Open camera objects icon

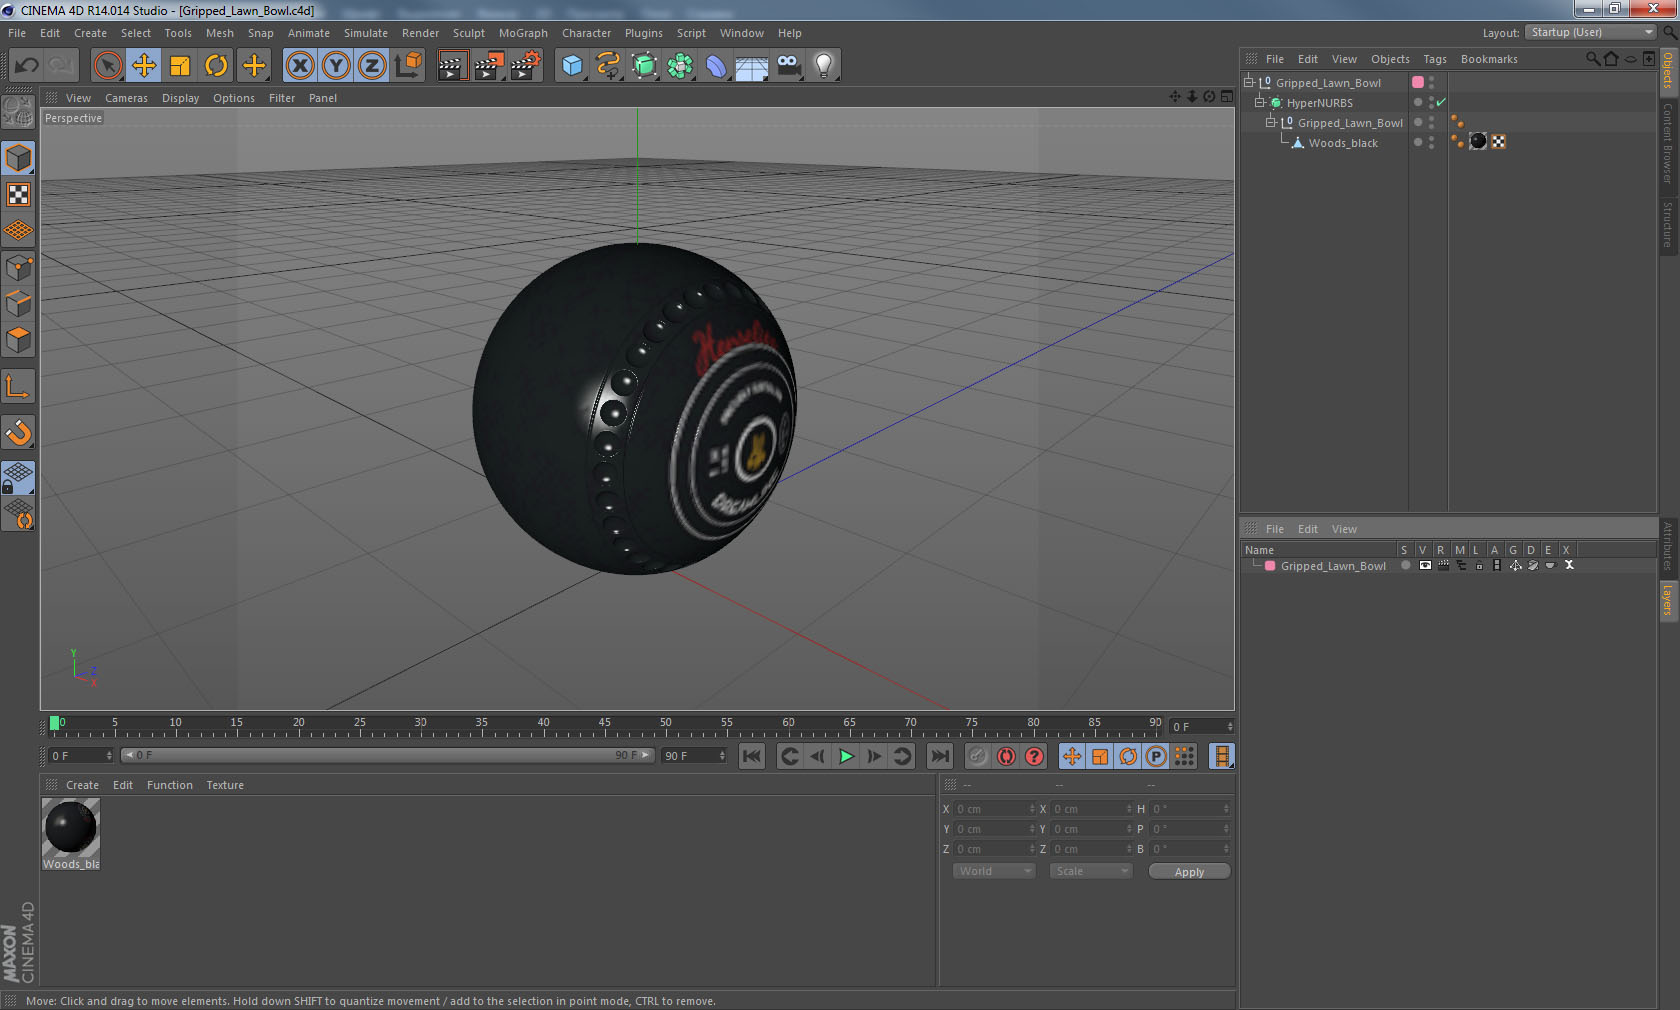(788, 66)
